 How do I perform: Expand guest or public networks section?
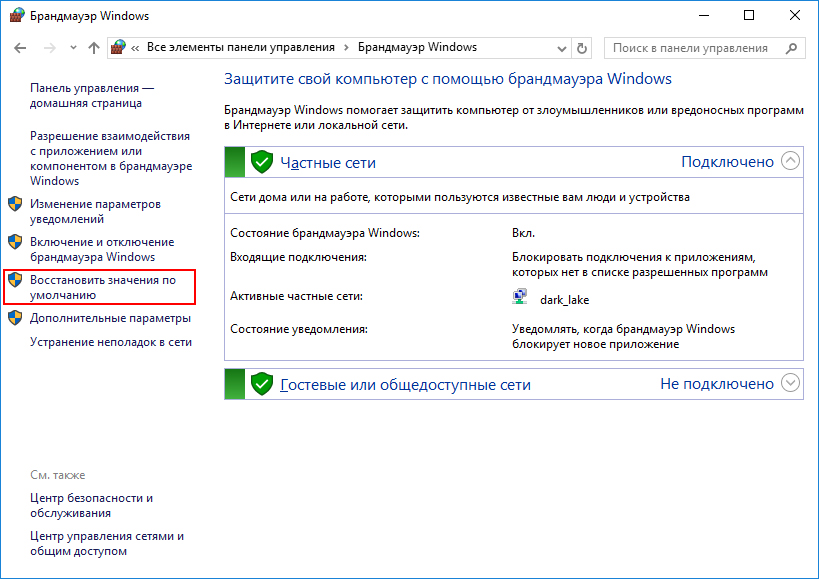(790, 383)
